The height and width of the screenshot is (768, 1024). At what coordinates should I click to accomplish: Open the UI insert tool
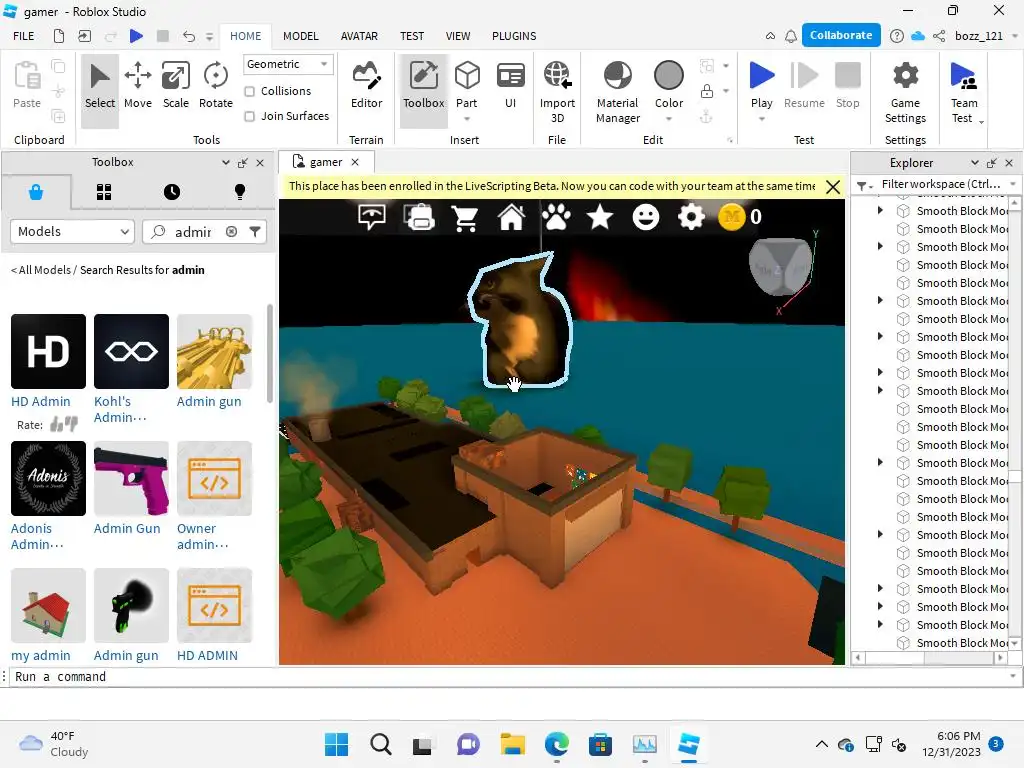click(511, 85)
